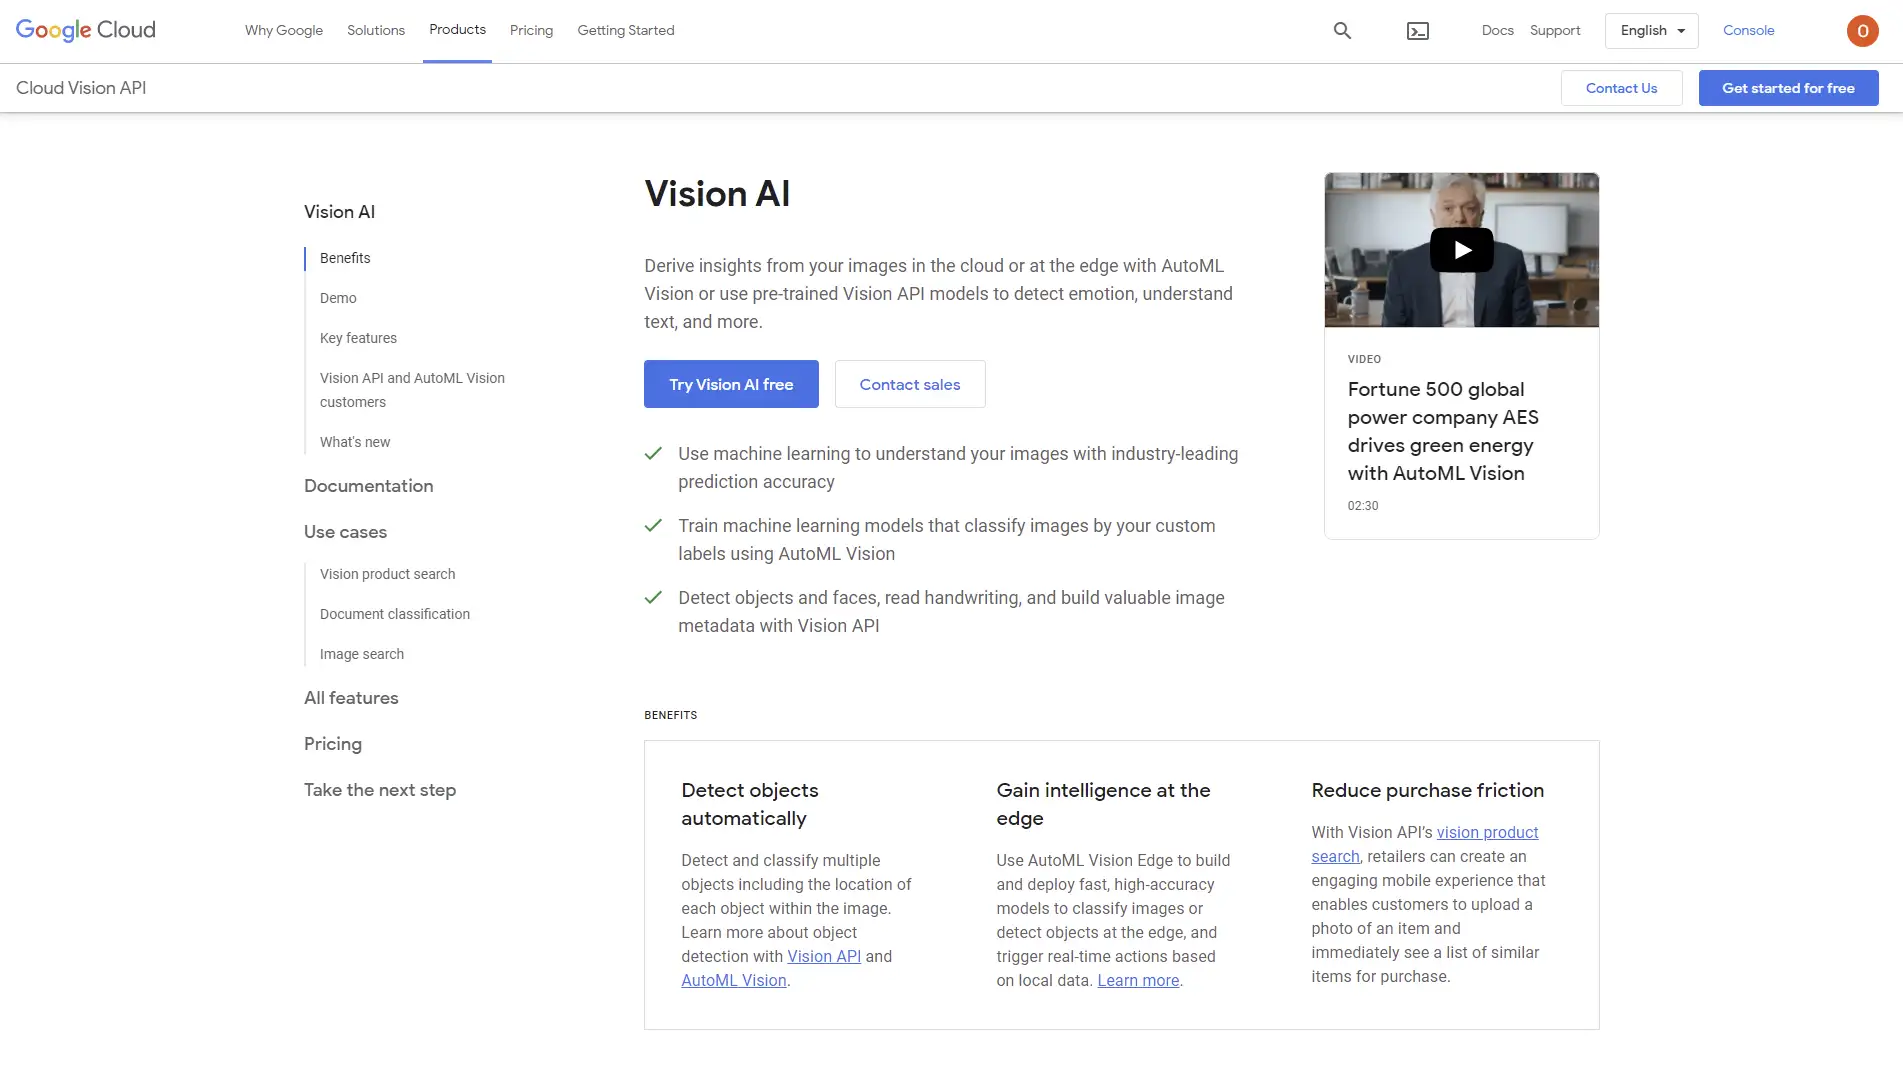Viewport: 1903px width, 1084px height.
Task: Click the Vision AI main heading
Action: 717,194
